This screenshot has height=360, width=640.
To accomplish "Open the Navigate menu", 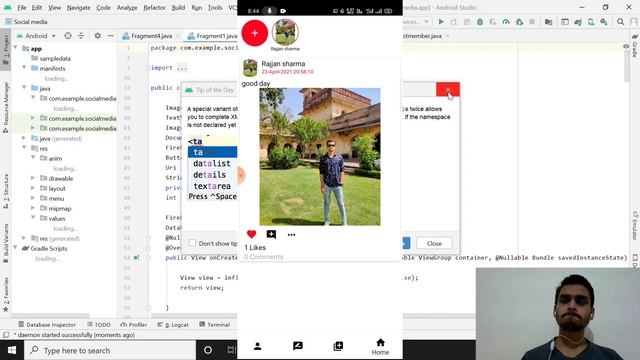I will pos(78,7).
